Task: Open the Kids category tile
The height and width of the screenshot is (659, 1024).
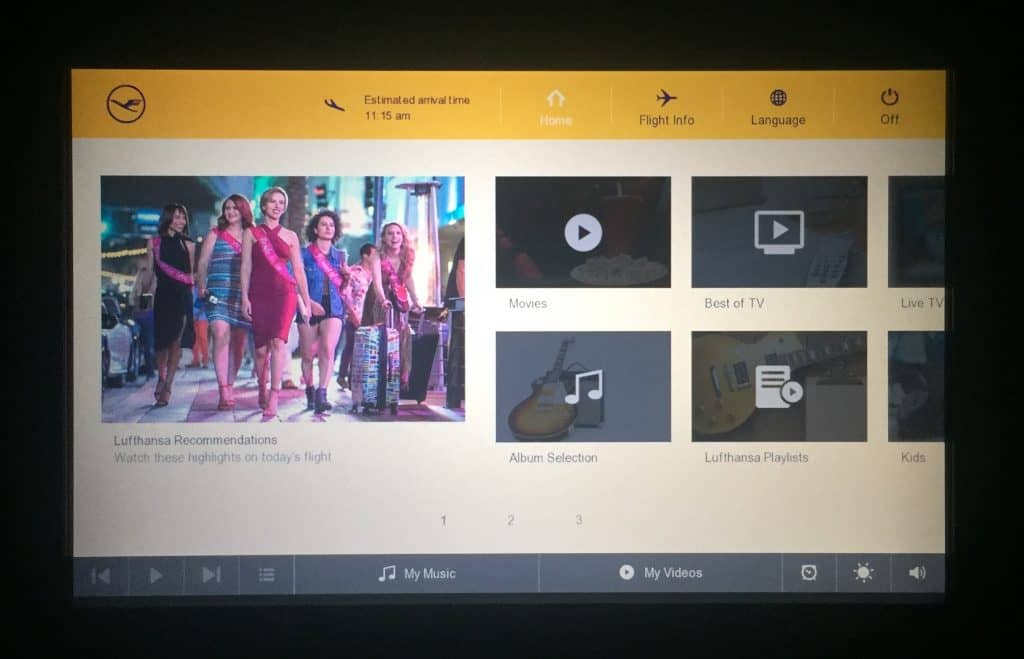Action: (916, 386)
